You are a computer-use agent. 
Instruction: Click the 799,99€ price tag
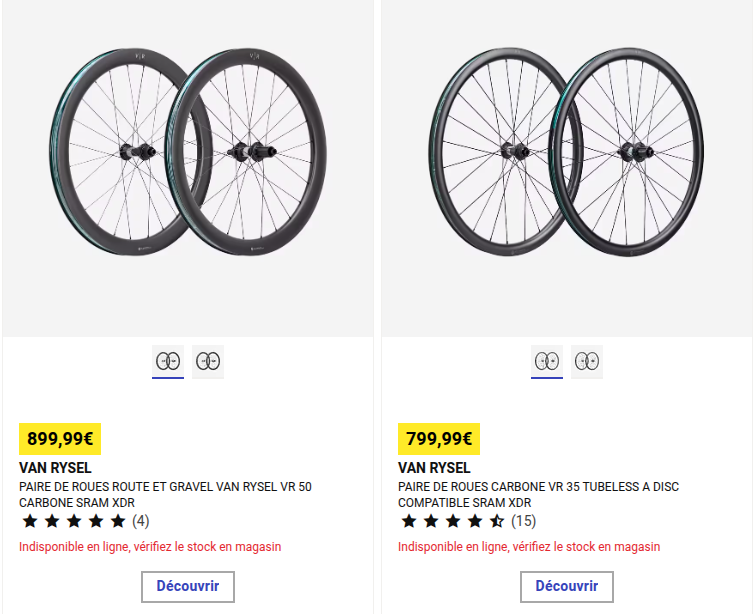coord(439,438)
